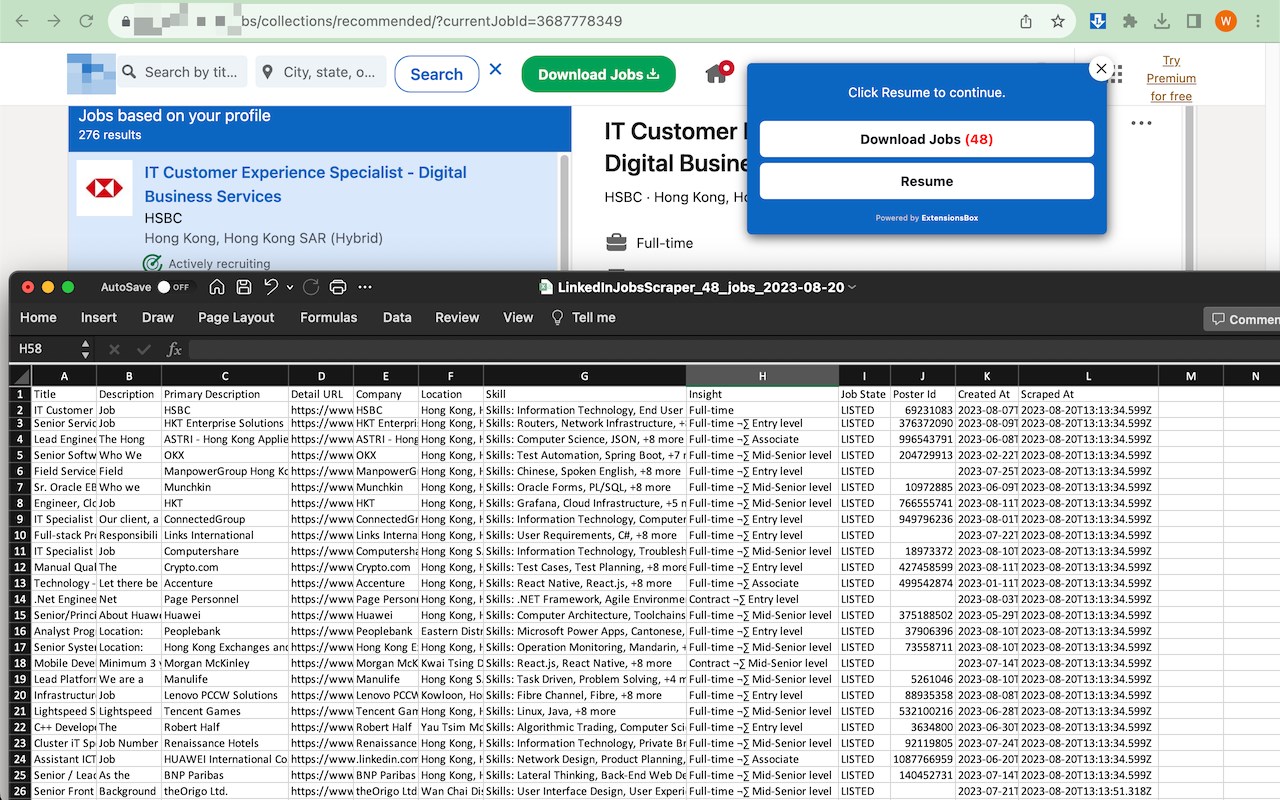
Task: Click the Excel Home icon in title bar
Action: [x=217, y=287]
